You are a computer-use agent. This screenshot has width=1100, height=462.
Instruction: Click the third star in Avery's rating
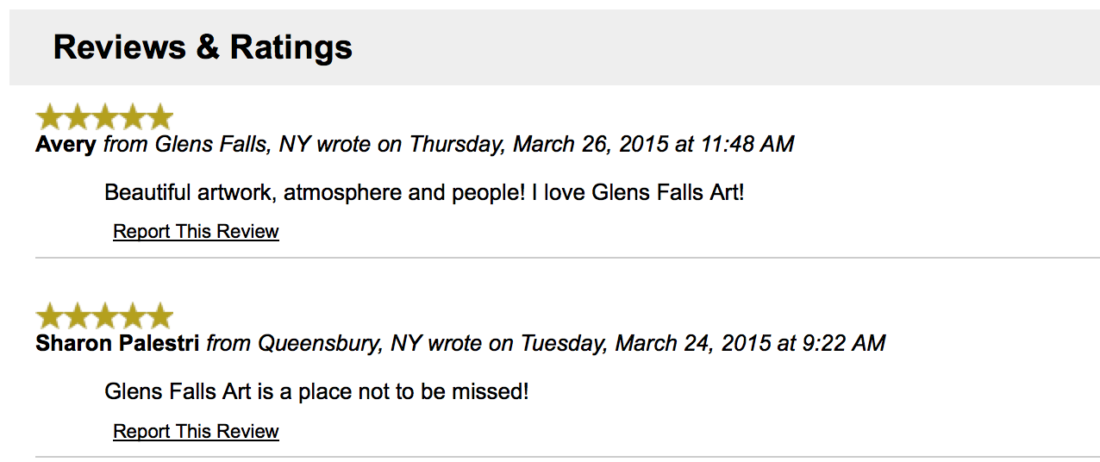click(105, 117)
